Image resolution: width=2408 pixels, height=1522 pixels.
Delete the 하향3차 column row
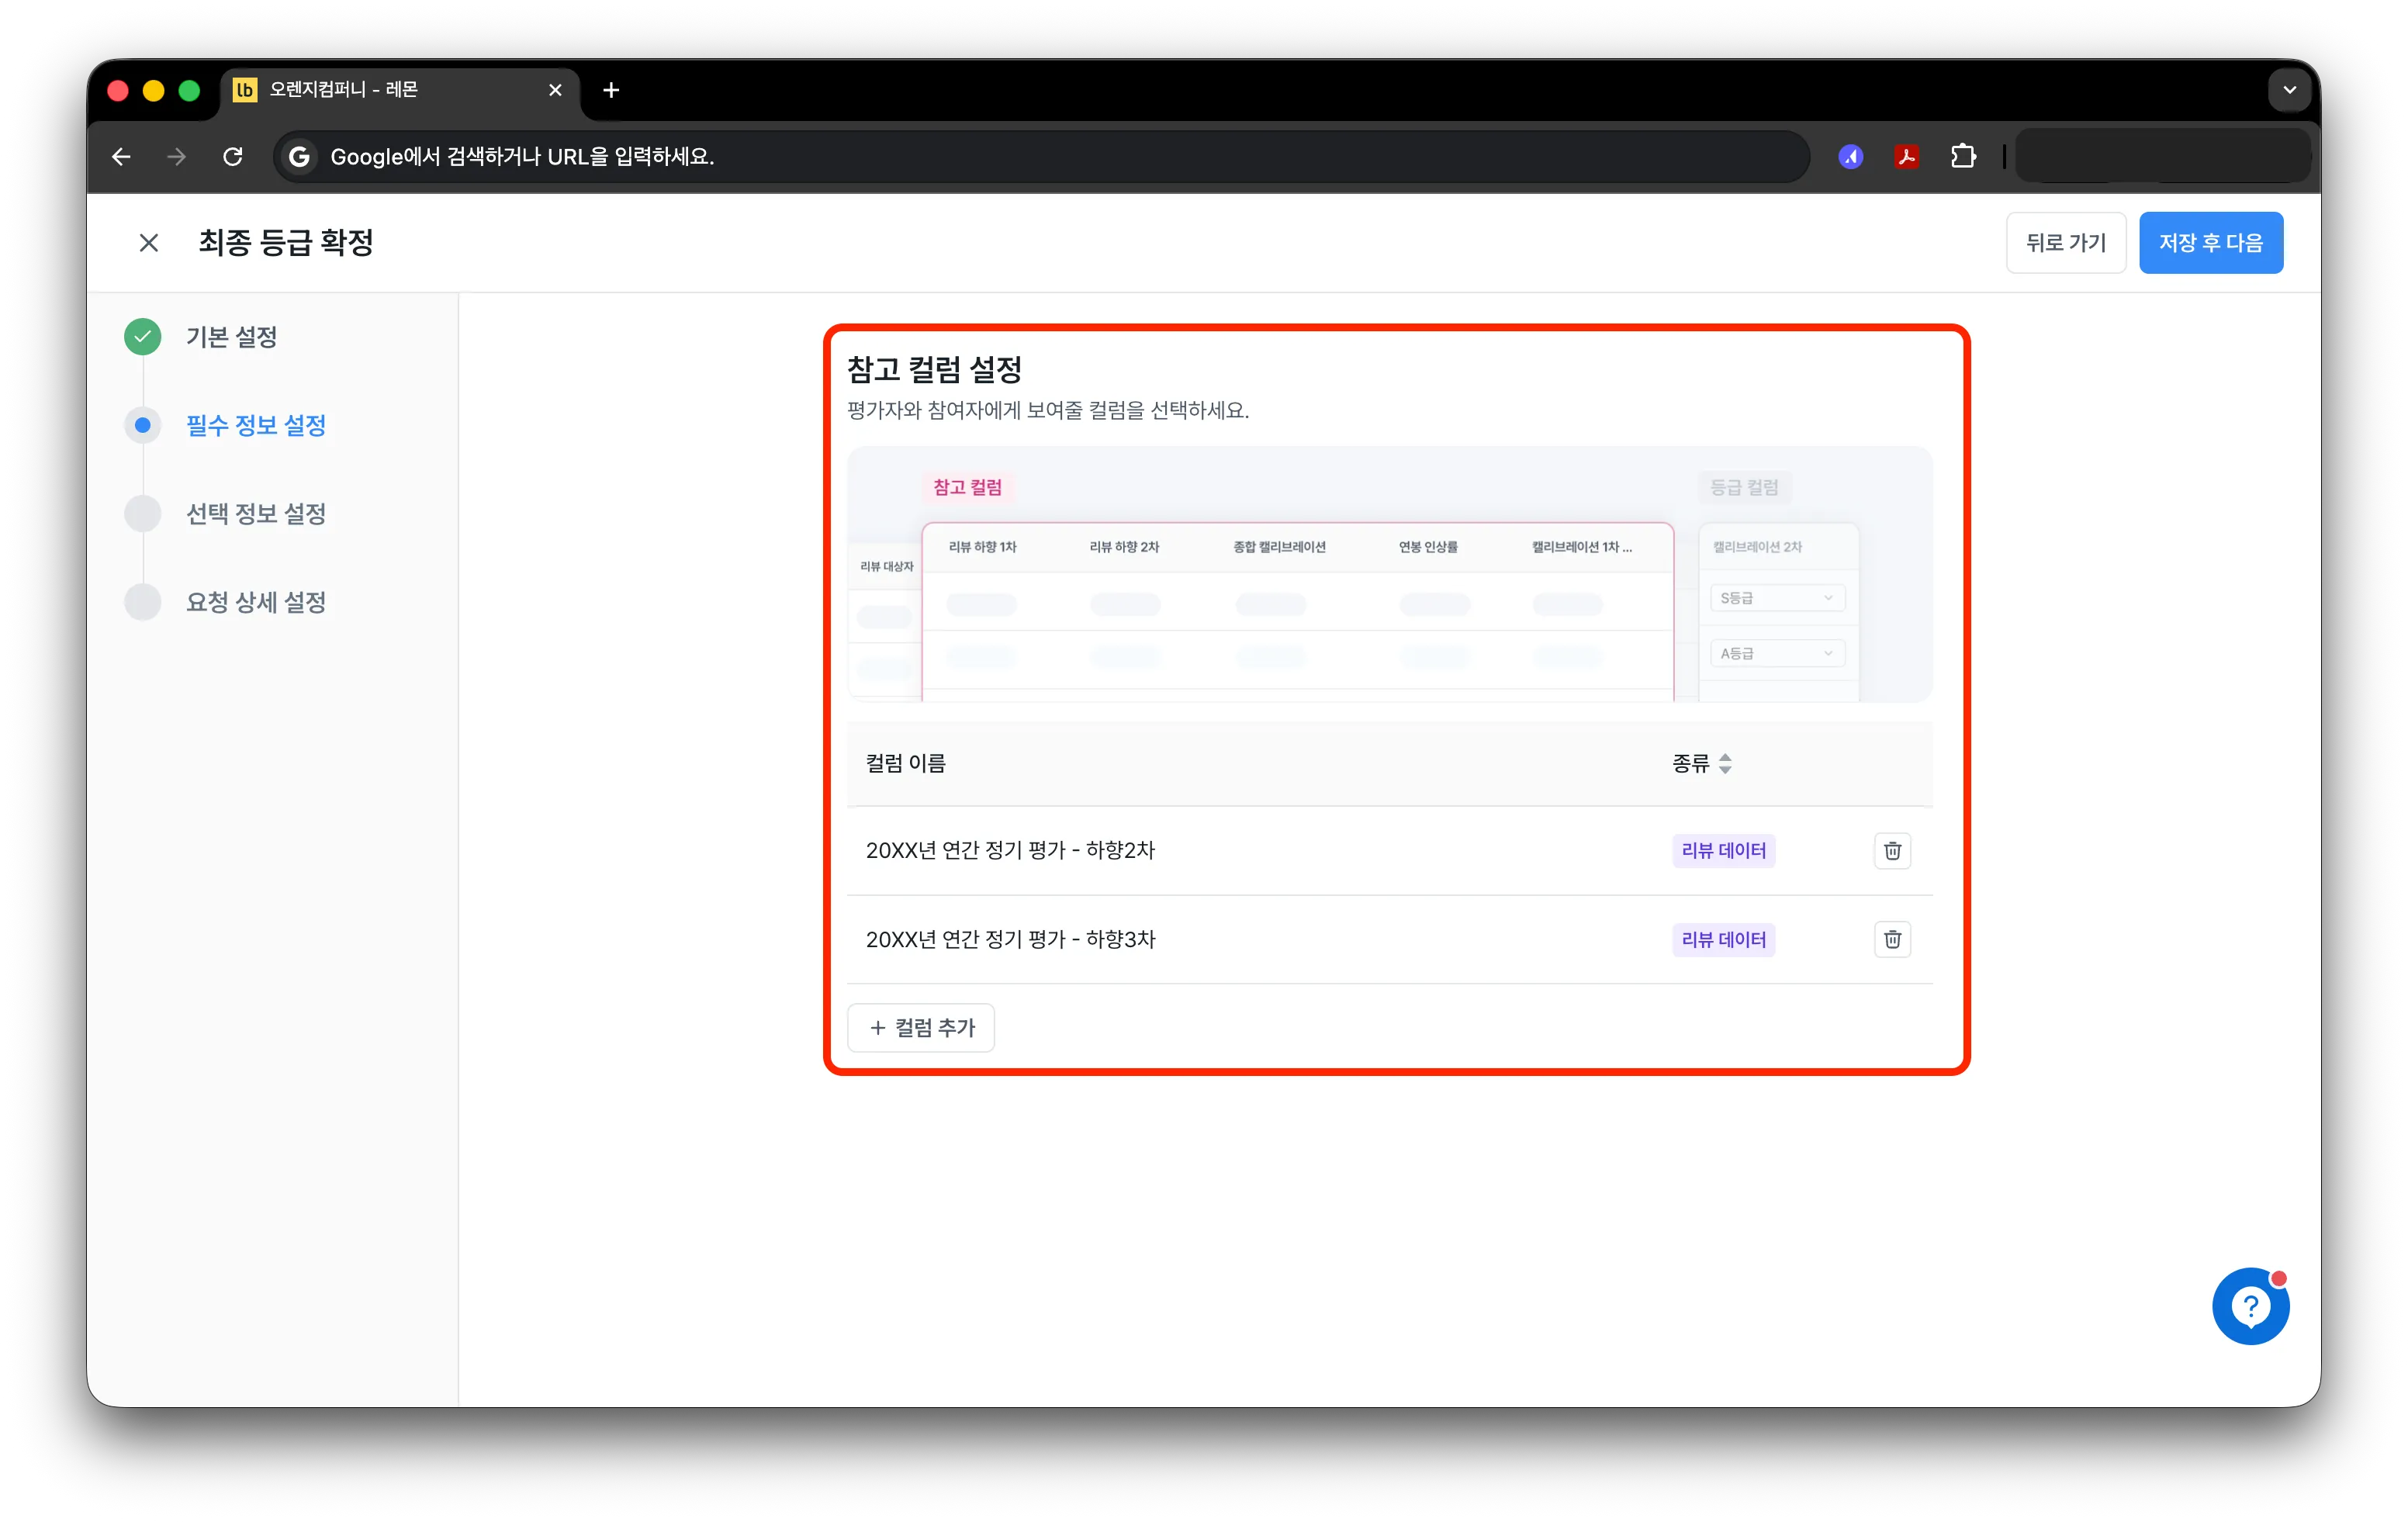pos(1892,939)
